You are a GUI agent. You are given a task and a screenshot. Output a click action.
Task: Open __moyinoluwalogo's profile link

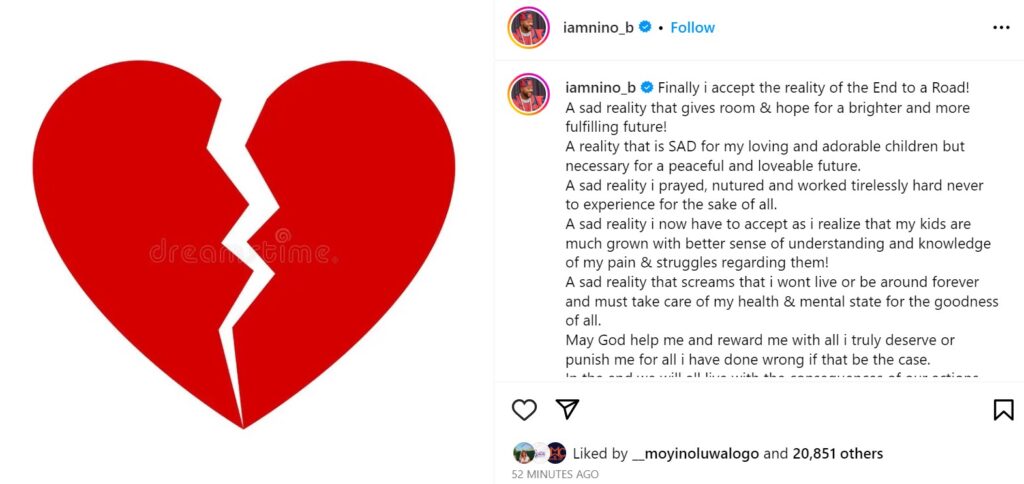coord(695,453)
